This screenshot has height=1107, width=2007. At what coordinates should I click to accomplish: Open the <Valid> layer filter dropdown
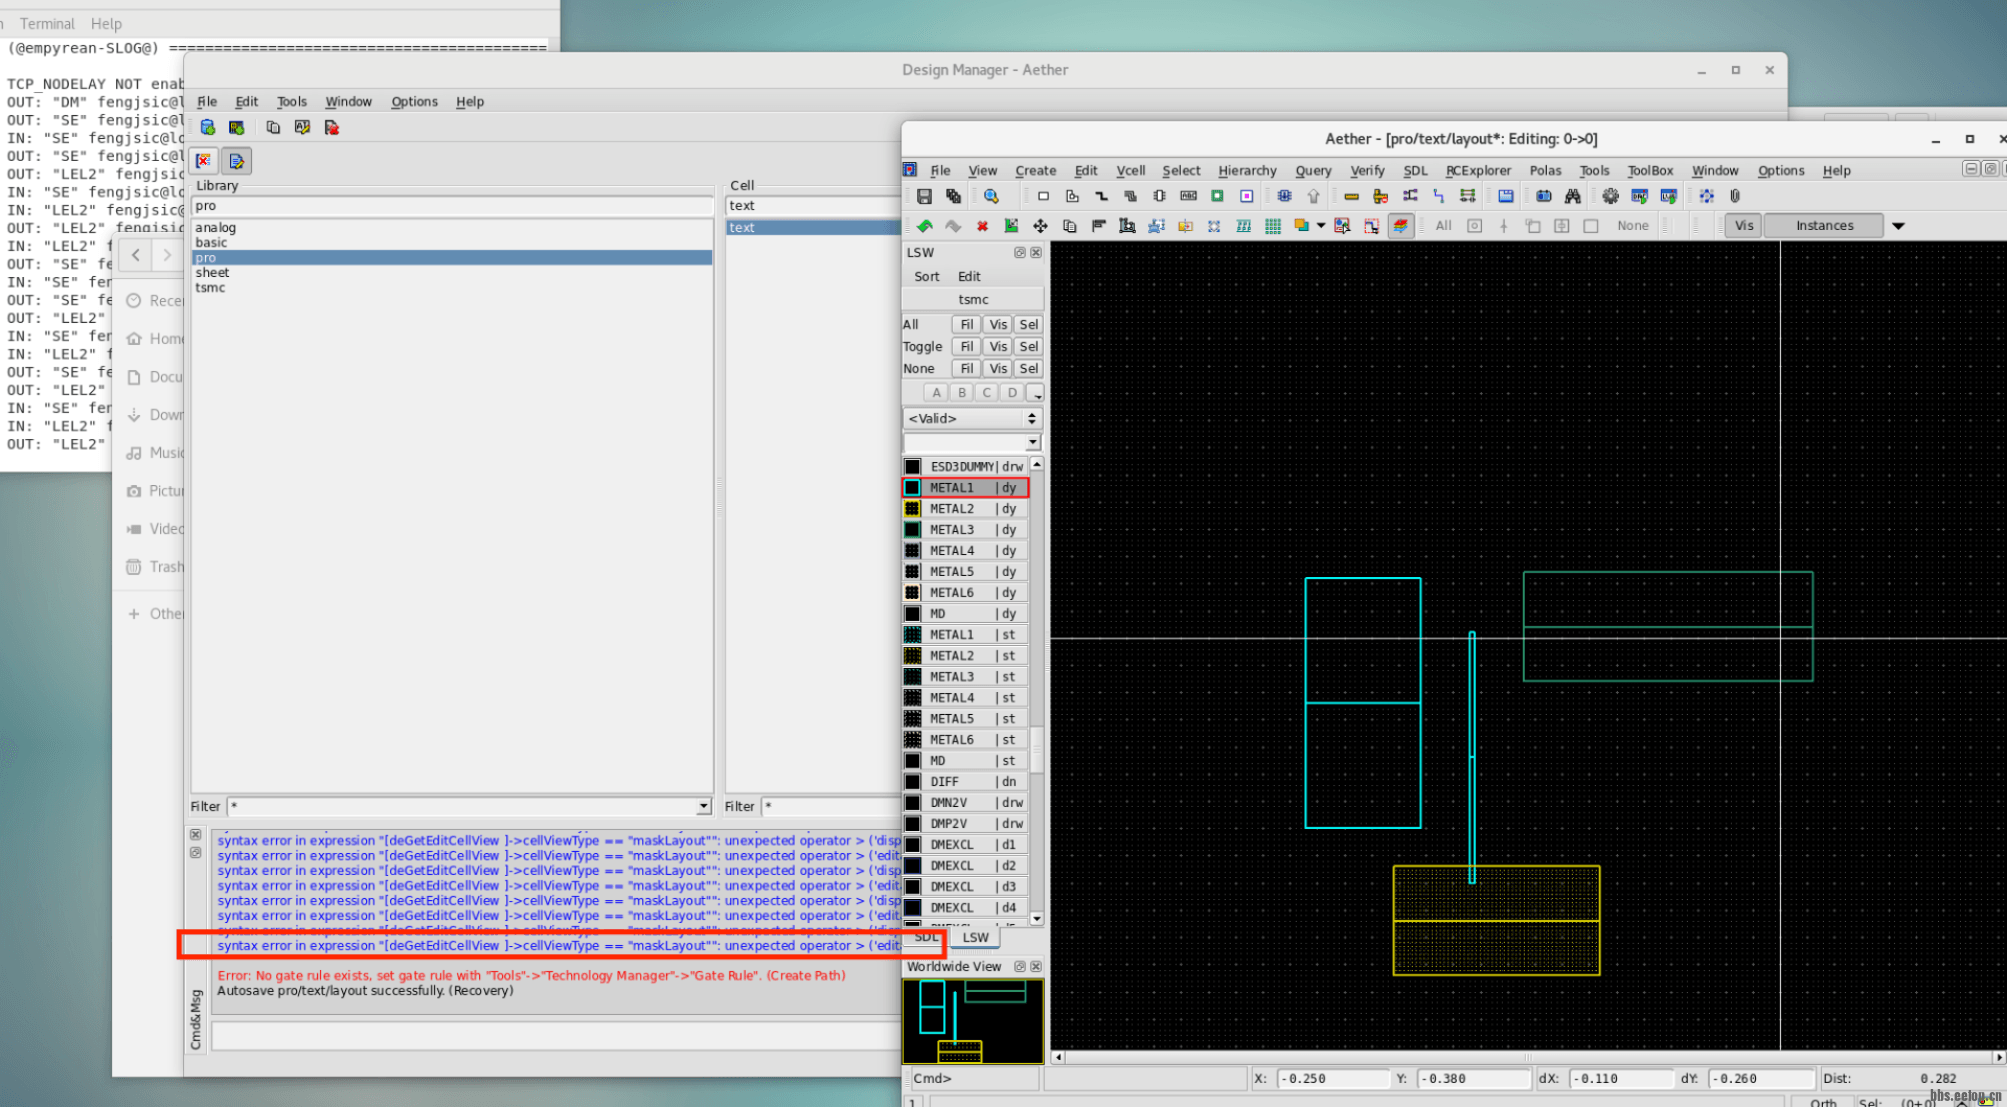point(972,419)
